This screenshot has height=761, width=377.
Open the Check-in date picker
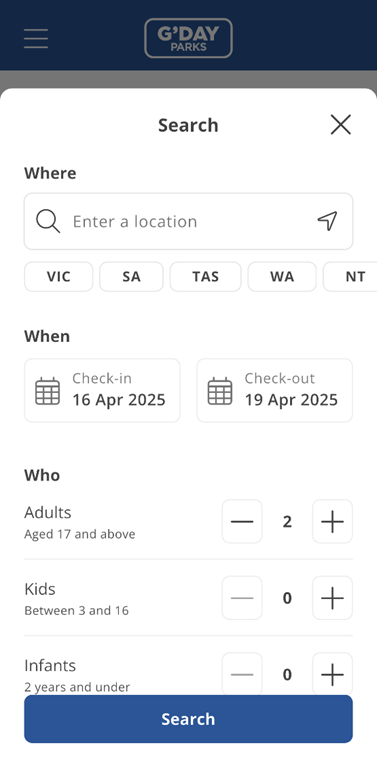[x=102, y=390]
